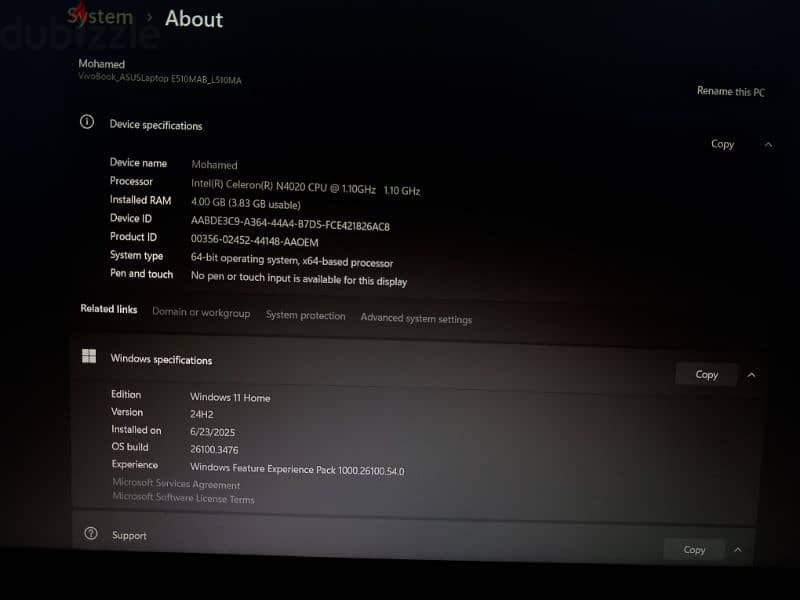Select System type value 64-bit operating system

coord(244,259)
